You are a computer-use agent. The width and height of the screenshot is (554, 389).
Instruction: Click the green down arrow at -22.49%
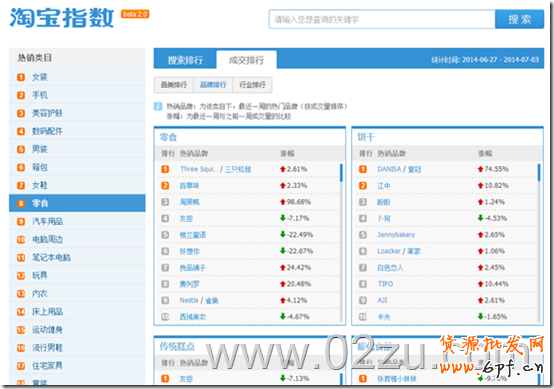(283, 235)
